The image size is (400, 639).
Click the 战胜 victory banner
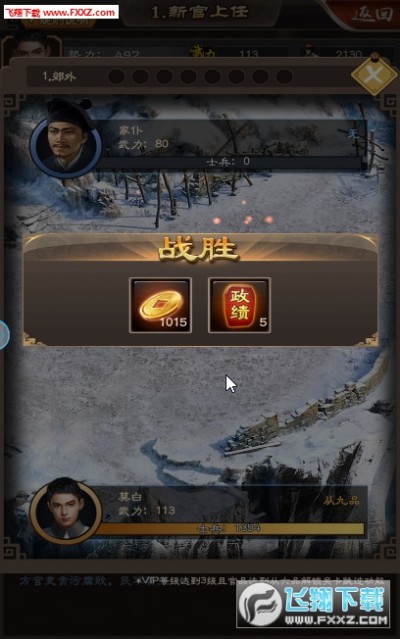[x=199, y=248]
